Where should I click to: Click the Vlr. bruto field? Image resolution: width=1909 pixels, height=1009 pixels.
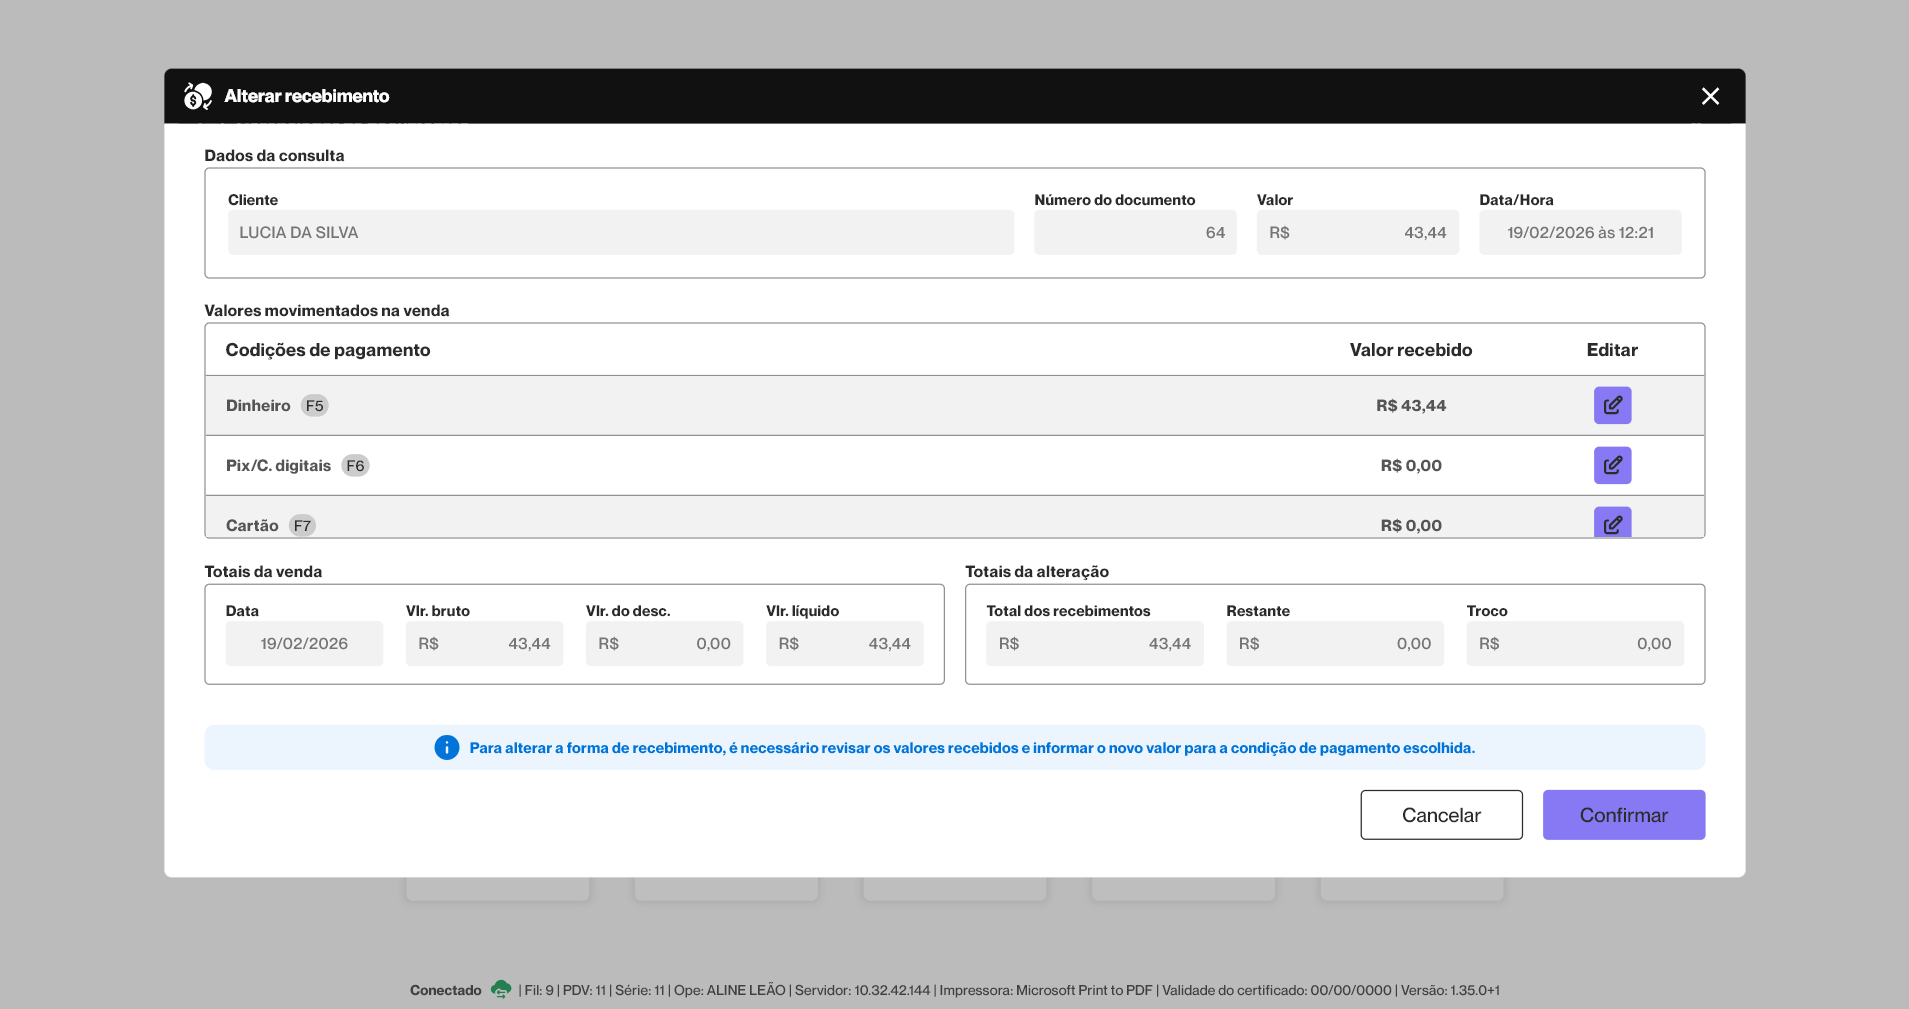coord(484,643)
